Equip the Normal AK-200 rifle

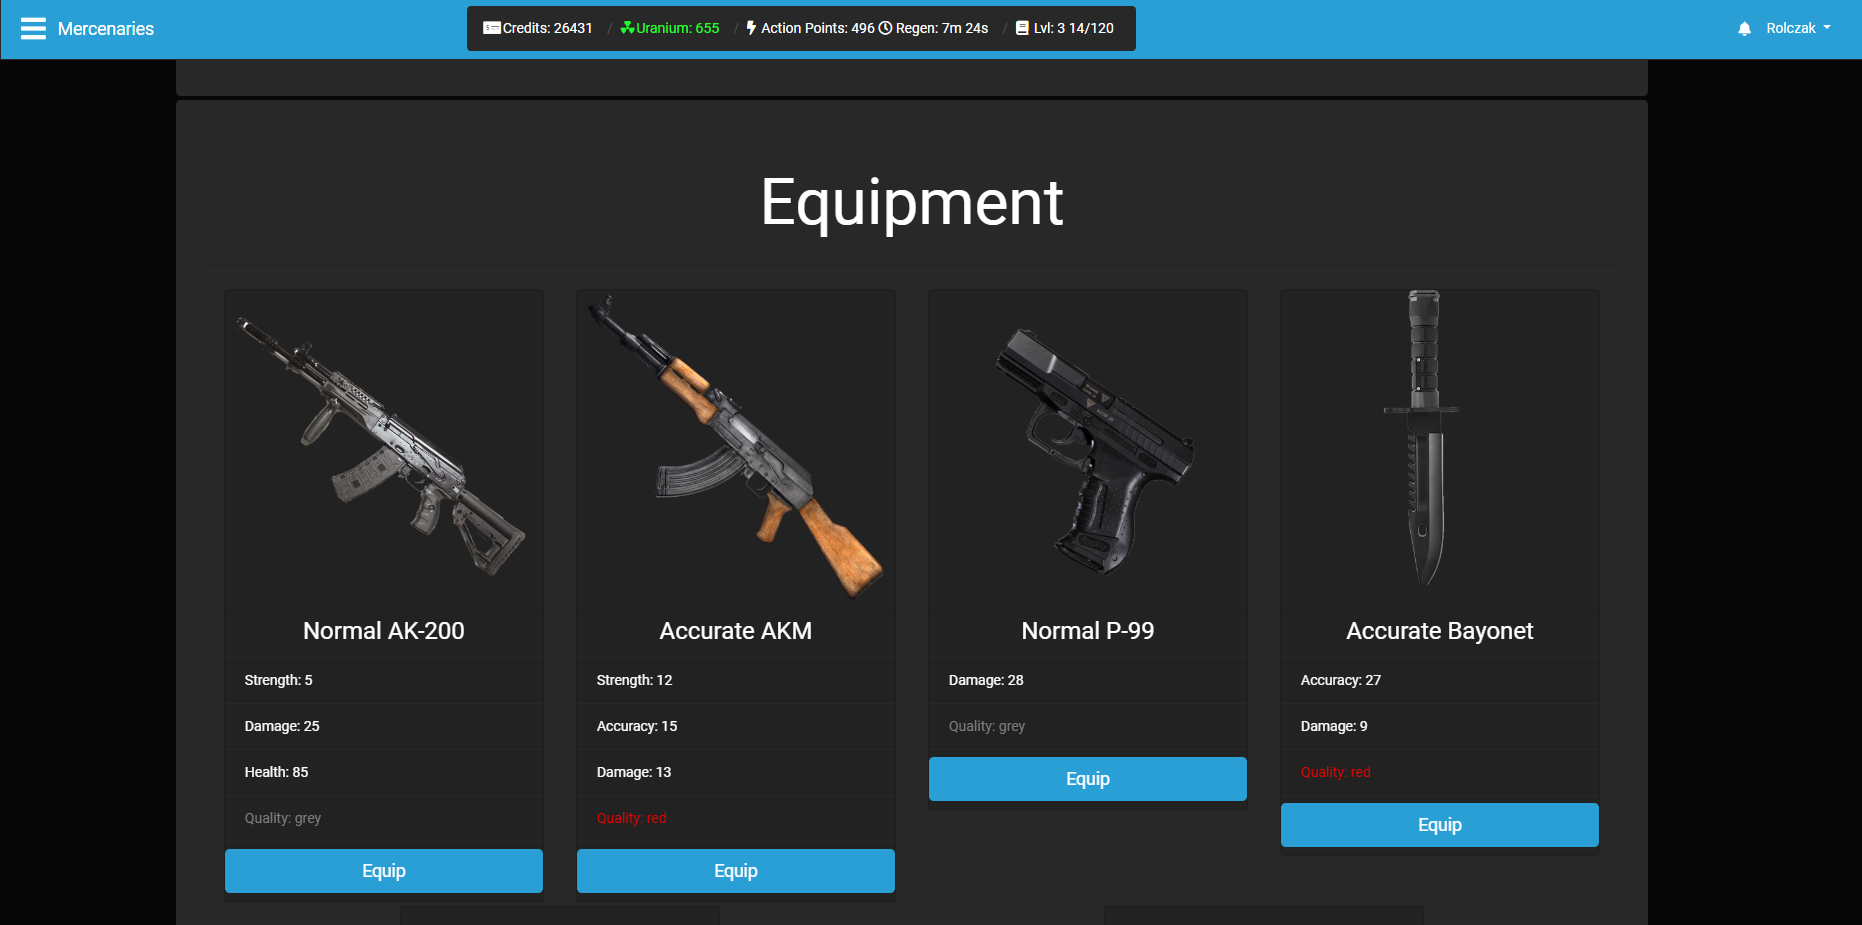384,870
